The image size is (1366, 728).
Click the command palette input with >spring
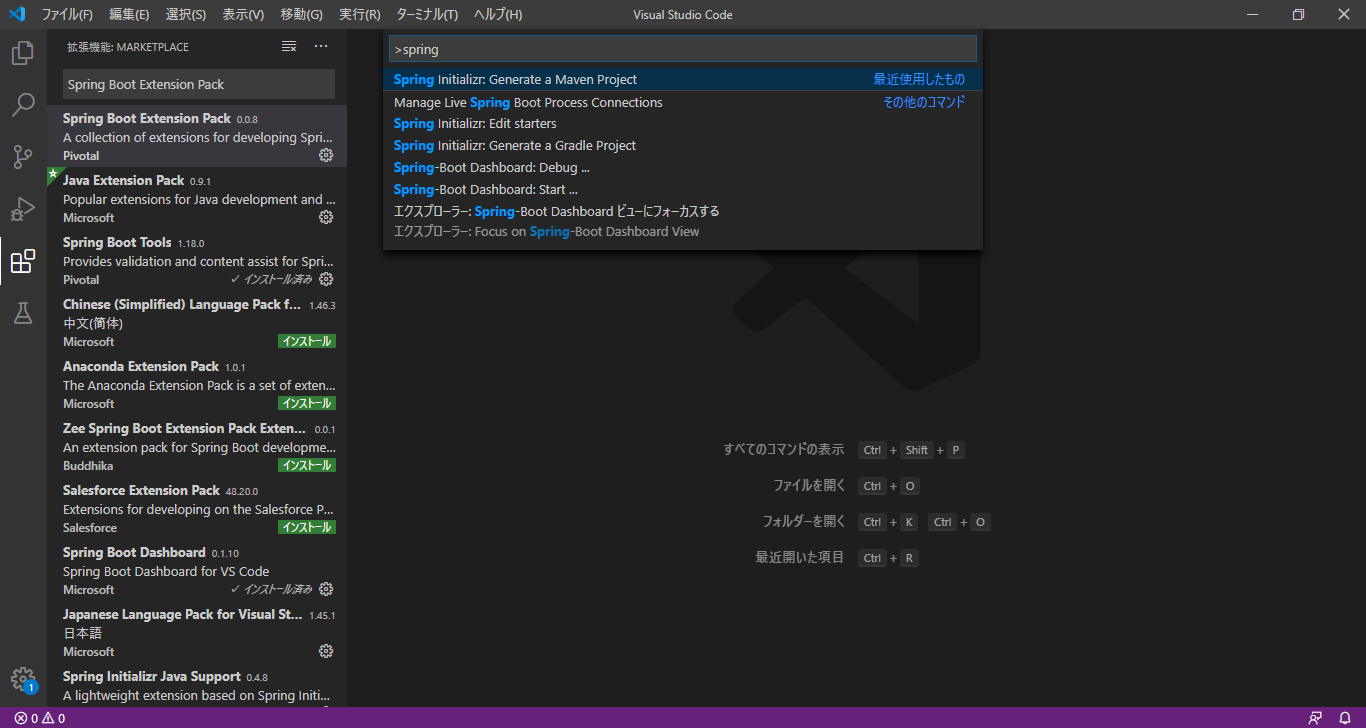pyautogui.click(x=682, y=49)
